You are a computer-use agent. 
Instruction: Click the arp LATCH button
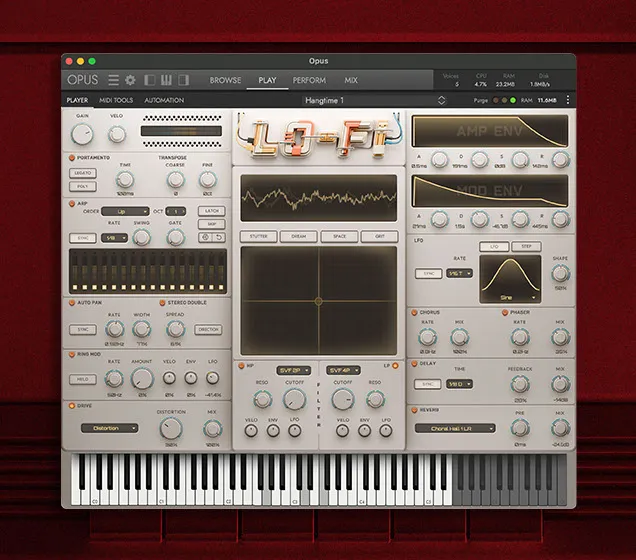pyautogui.click(x=212, y=211)
